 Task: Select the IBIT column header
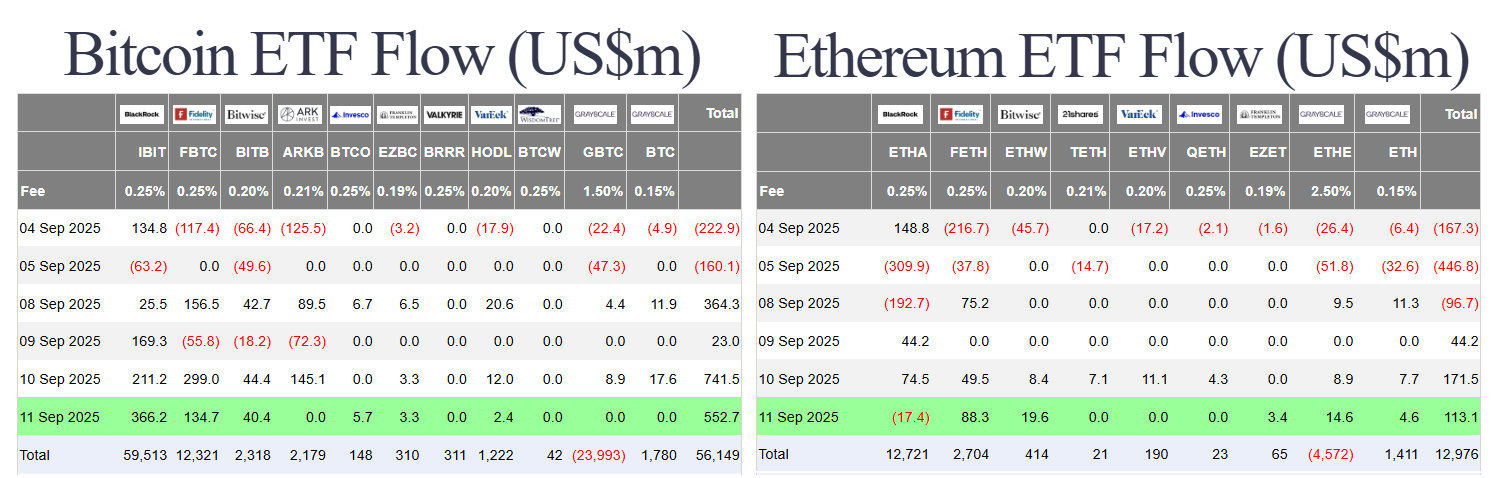(152, 152)
